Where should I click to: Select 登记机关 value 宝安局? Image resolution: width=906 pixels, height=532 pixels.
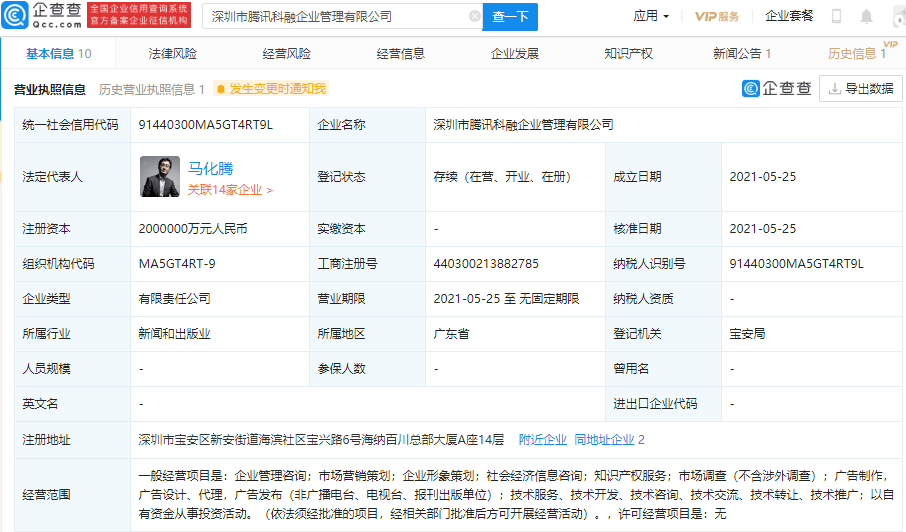click(747, 334)
